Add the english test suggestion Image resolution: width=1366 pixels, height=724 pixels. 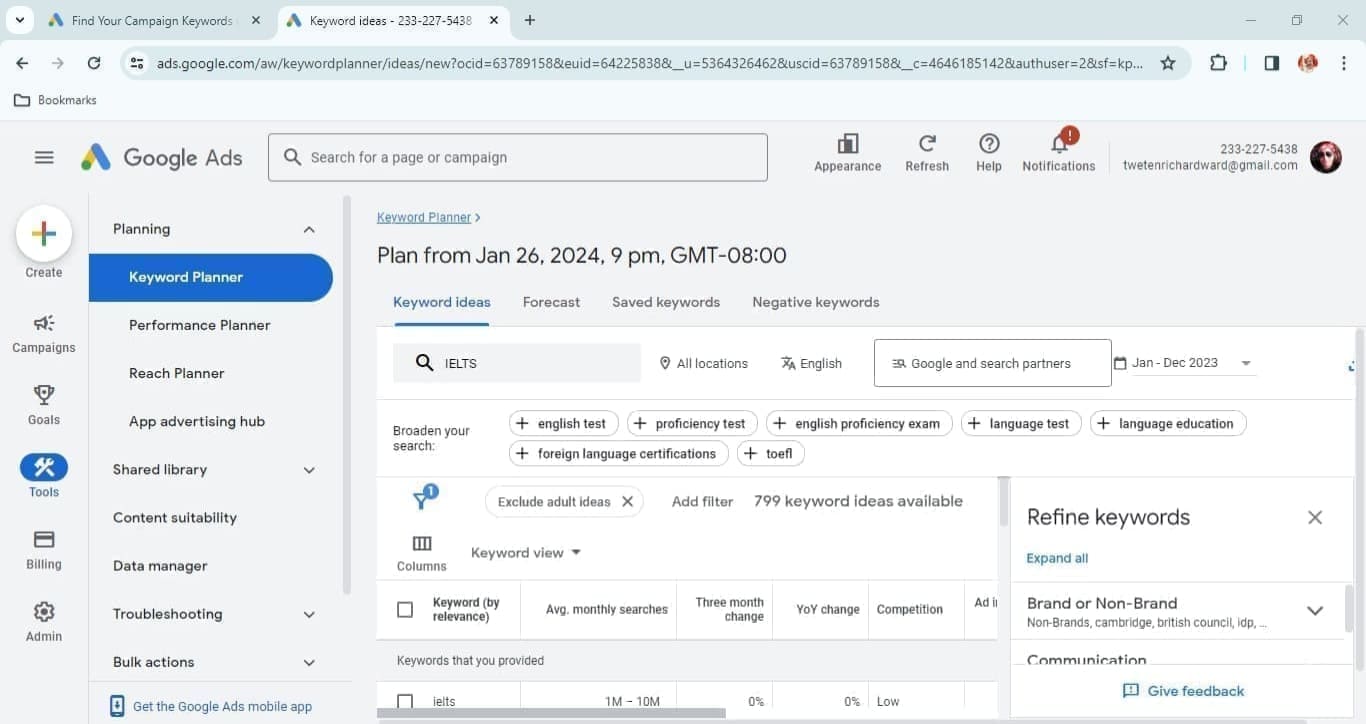(564, 424)
